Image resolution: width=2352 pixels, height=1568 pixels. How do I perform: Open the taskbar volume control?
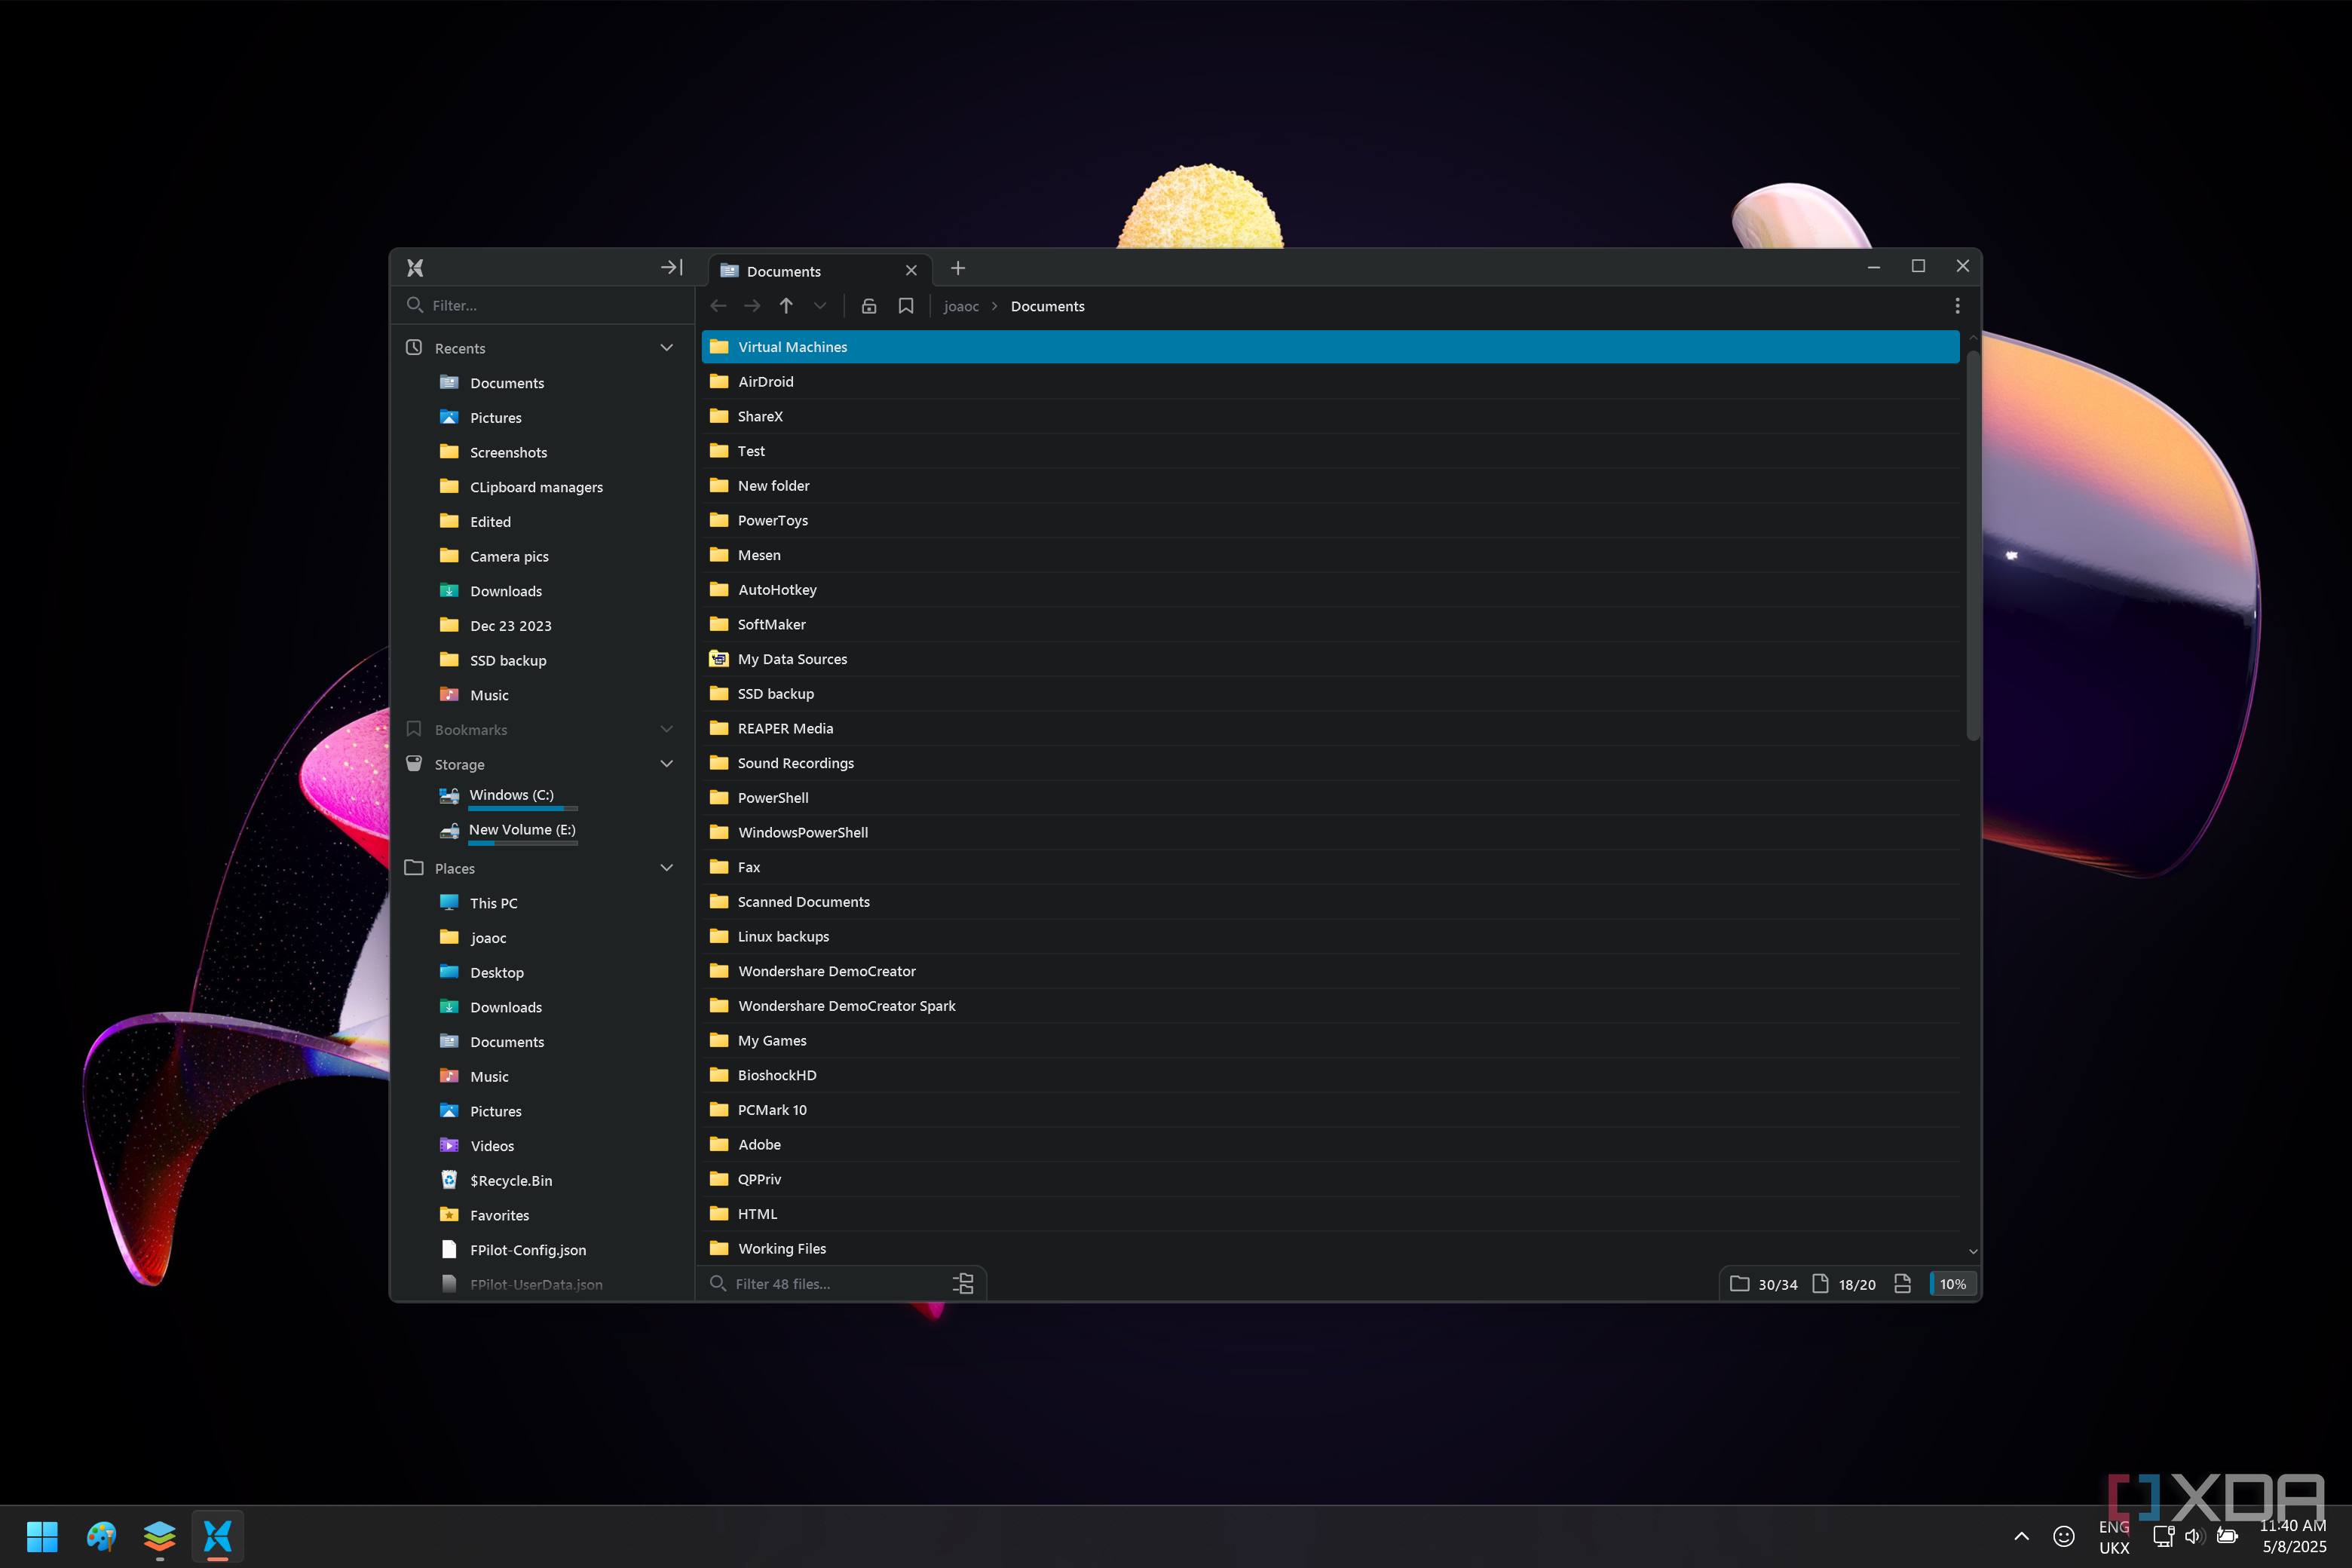(x=2195, y=1537)
